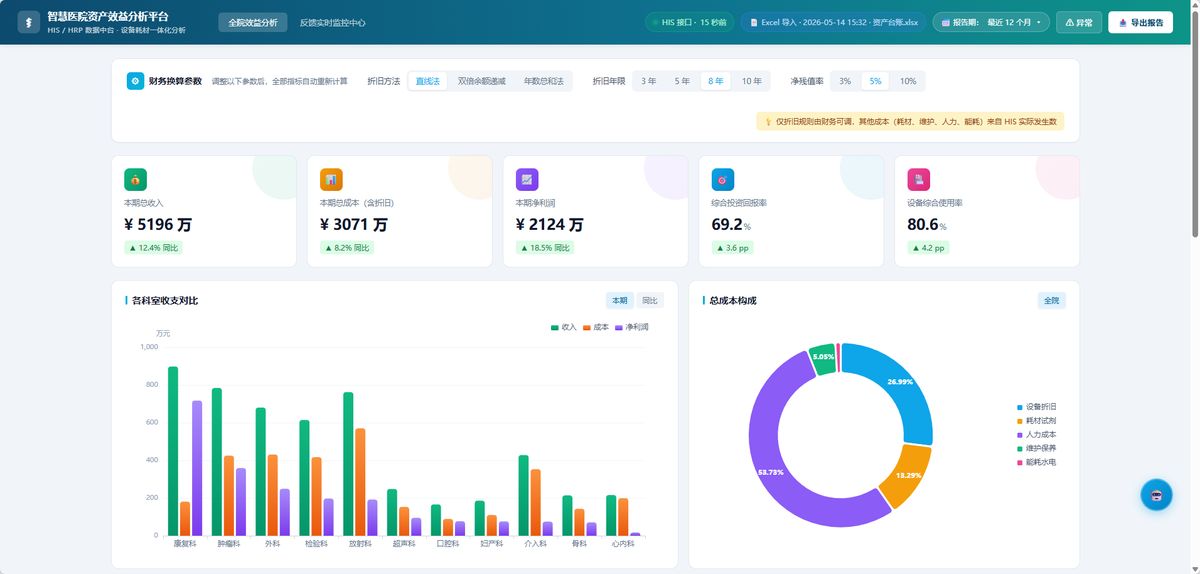Click the 5.05% green donut segment
Screen dimensions: 1200x574
(823, 359)
